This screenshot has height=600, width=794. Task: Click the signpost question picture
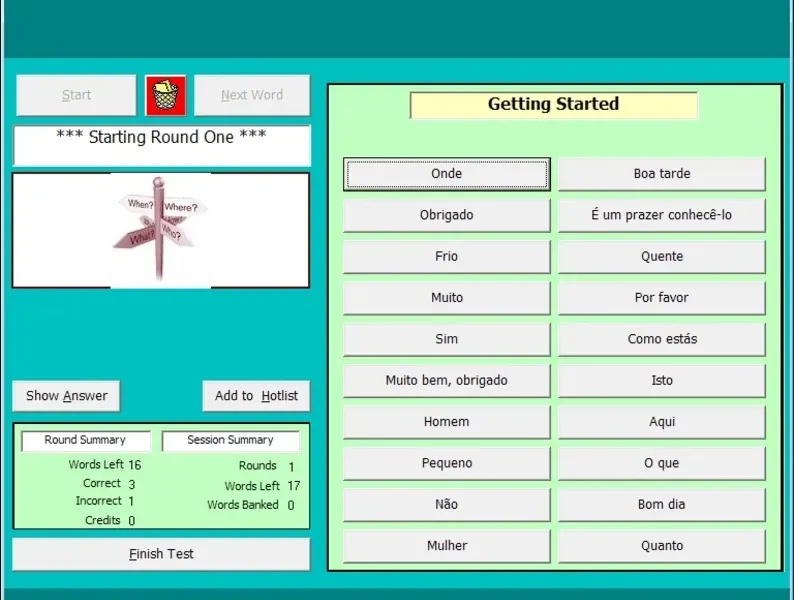coord(161,230)
